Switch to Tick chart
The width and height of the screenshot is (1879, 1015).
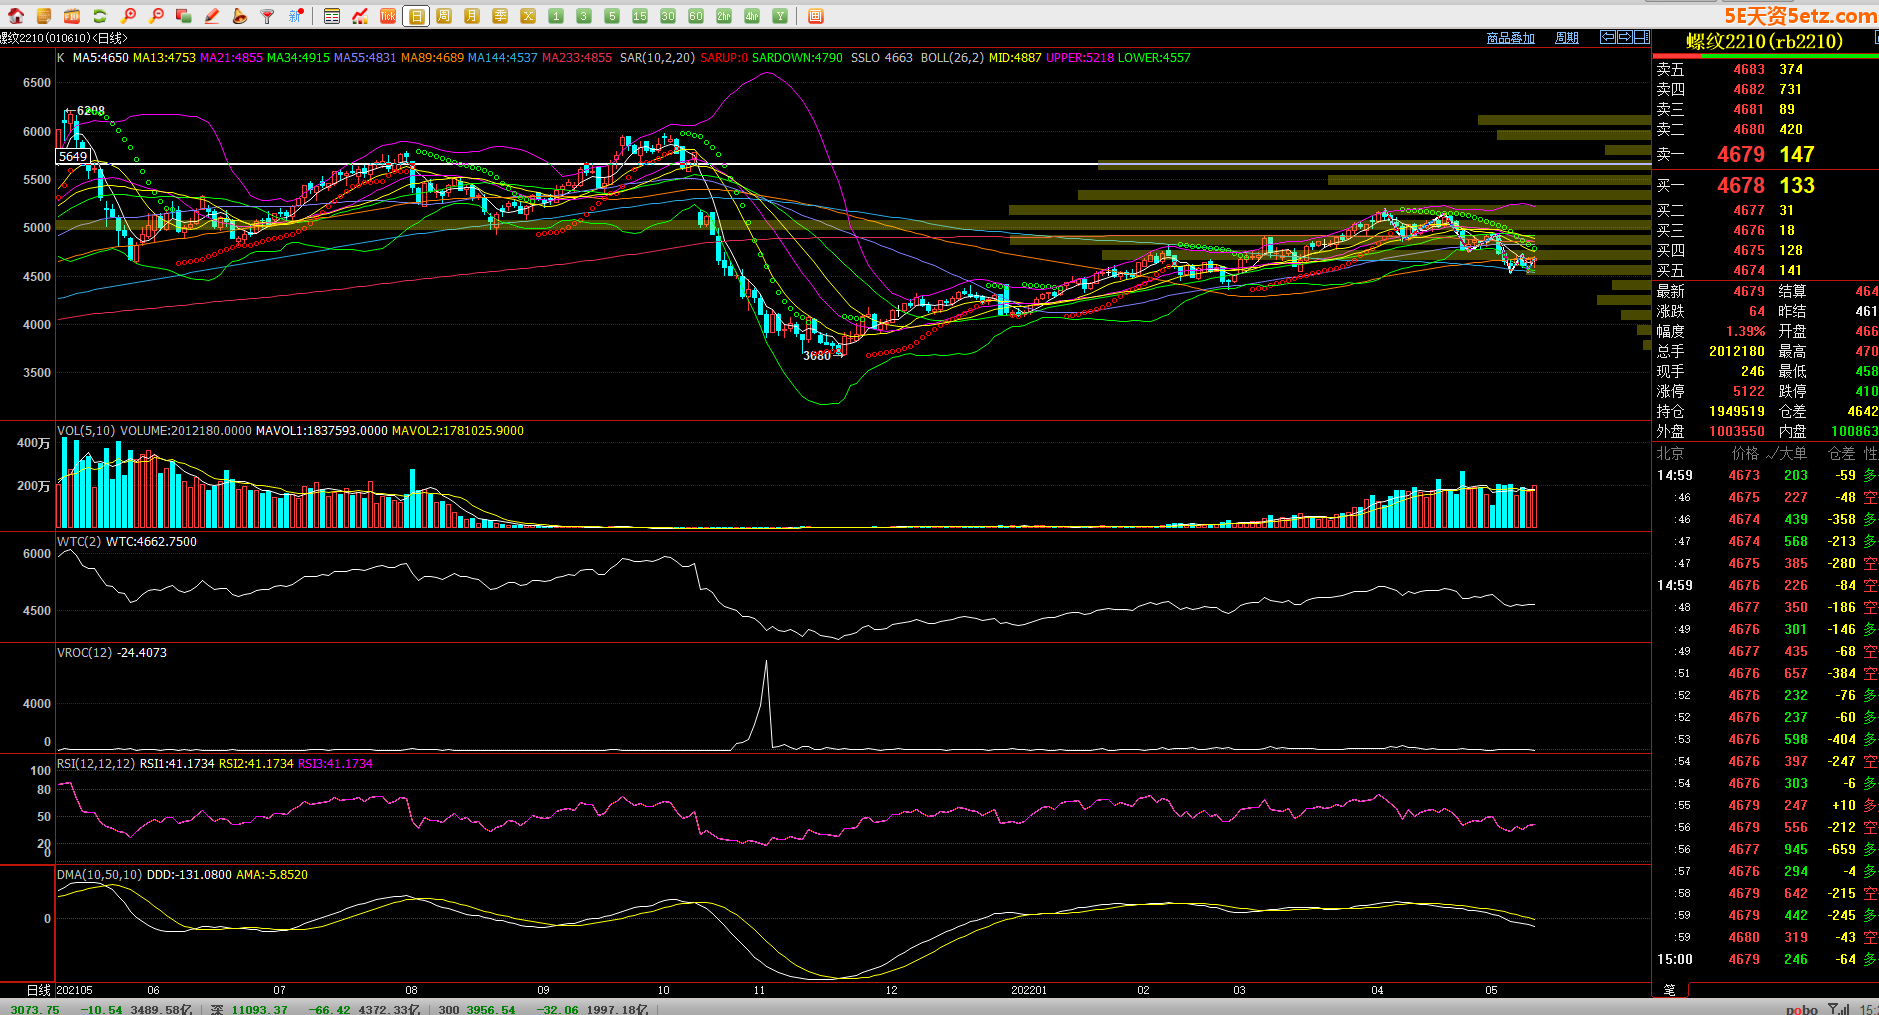pos(388,16)
